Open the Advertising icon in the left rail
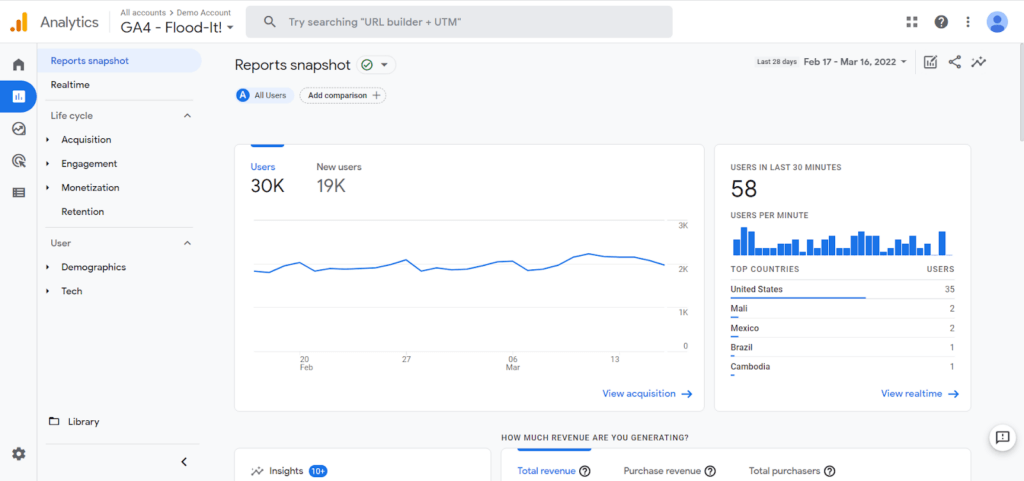This screenshot has height=481, width=1024. [18, 161]
